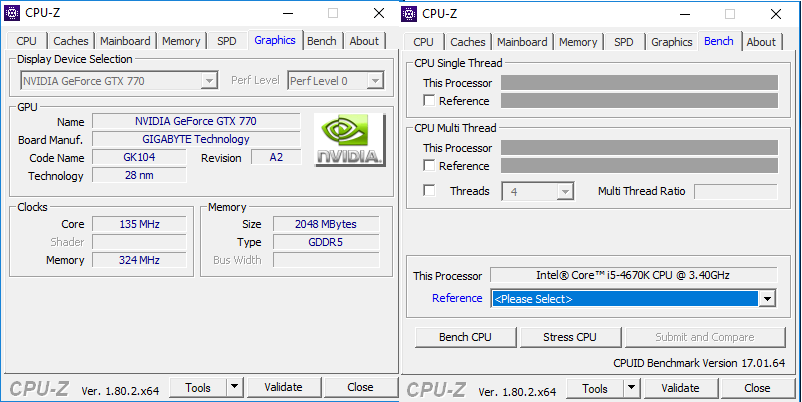This screenshot has width=802, height=402.
Task: Click the Memory Size 2048 MBytes field
Action: [x=326, y=224]
